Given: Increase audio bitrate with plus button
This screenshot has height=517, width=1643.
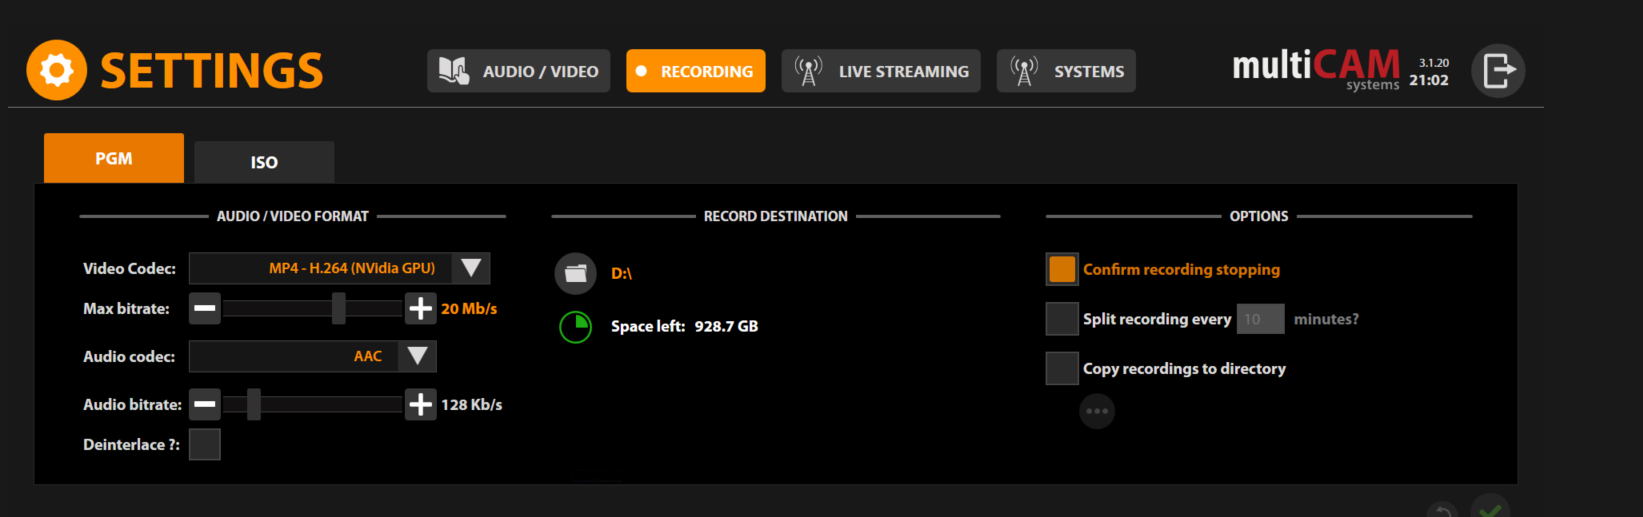Looking at the screenshot, I should (x=421, y=404).
